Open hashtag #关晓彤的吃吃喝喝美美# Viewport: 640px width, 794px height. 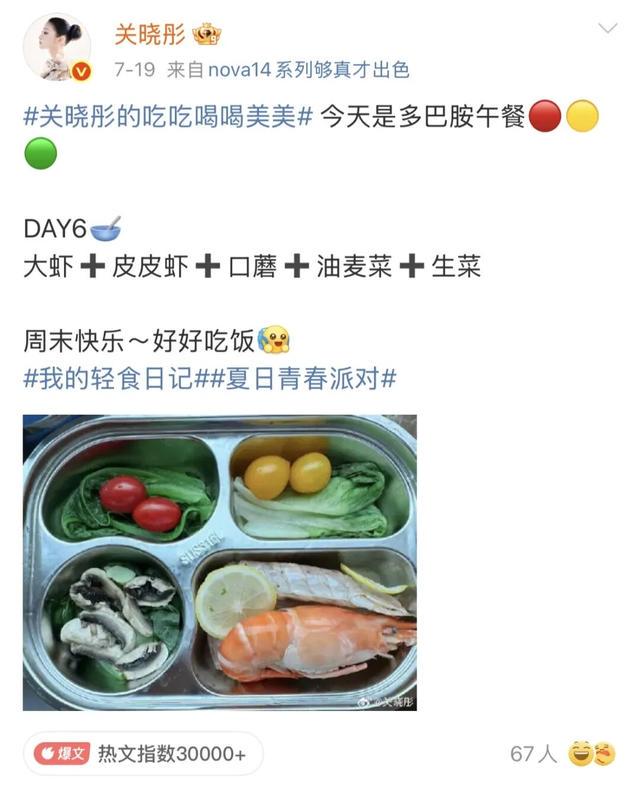coord(168,116)
